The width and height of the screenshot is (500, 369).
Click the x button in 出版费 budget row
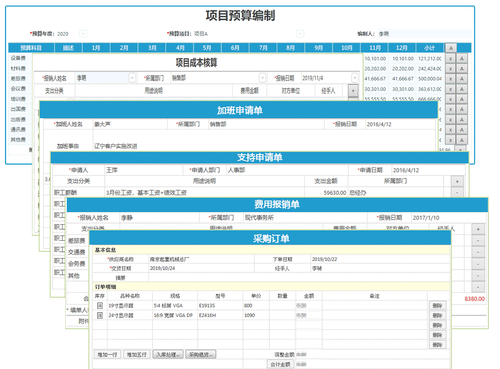[x=451, y=120]
